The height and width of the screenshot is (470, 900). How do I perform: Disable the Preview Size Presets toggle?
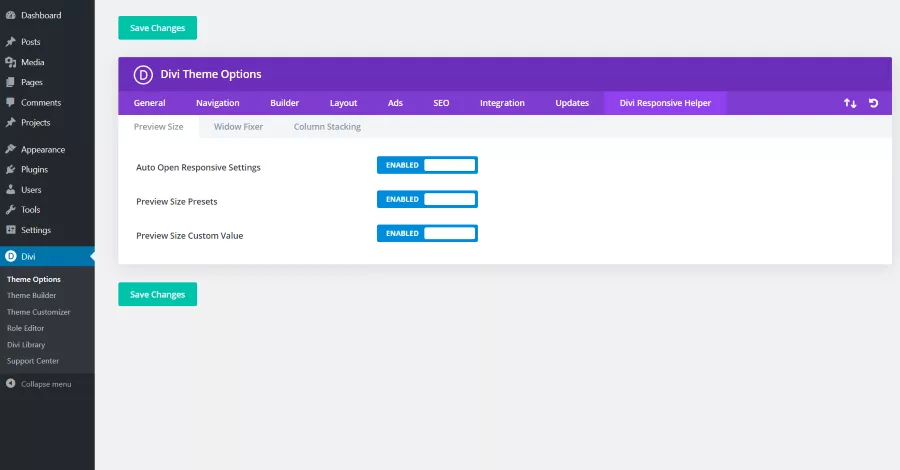pos(427,199)
